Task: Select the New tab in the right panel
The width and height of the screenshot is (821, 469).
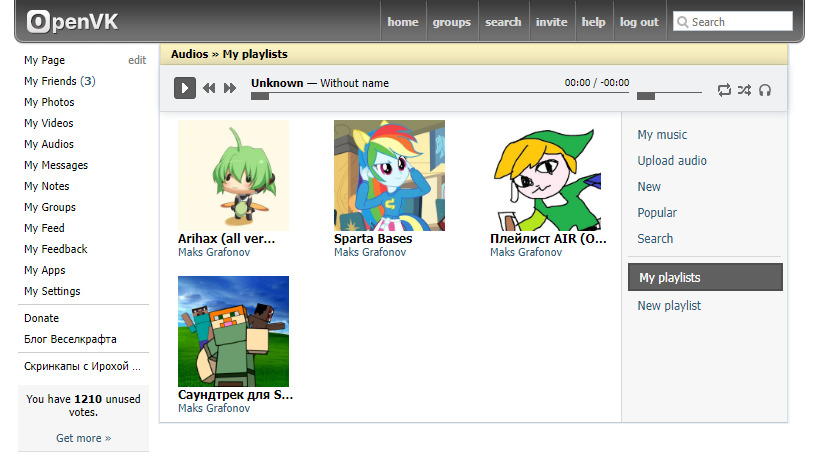Action: coord(649,187)
